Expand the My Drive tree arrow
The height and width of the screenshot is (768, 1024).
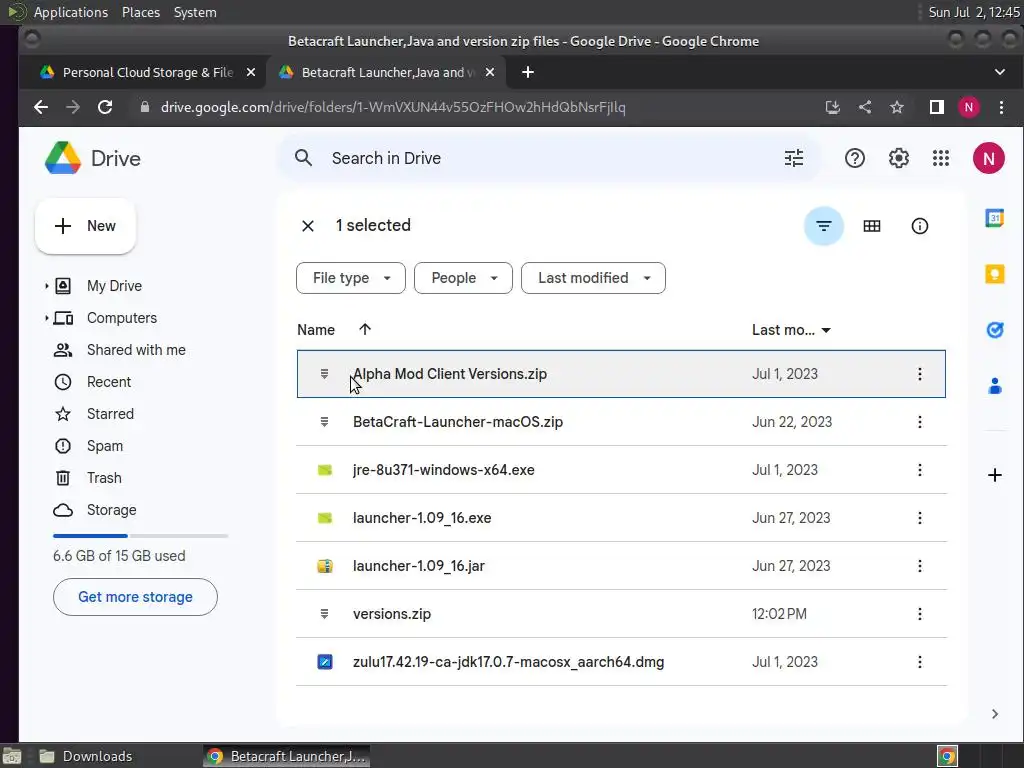(x=46, y=287)
